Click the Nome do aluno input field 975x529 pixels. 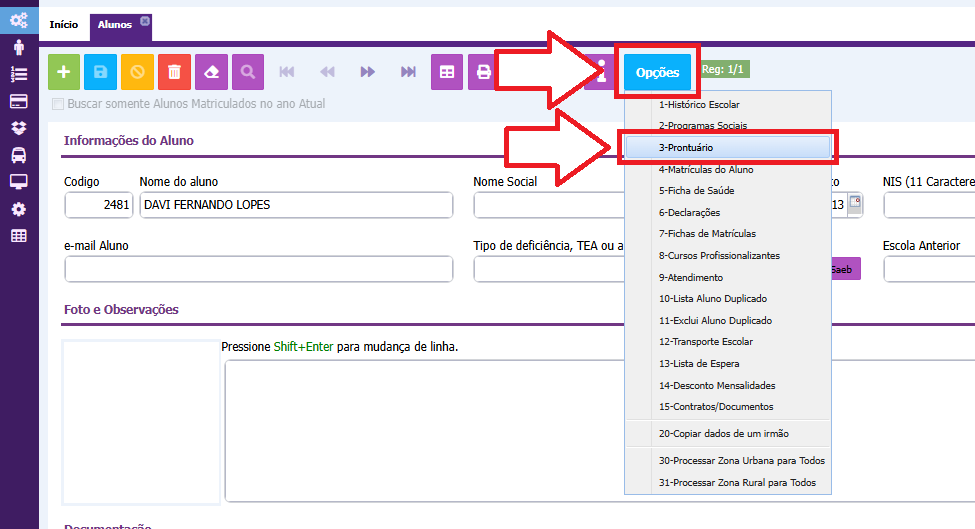click(295, 205)
